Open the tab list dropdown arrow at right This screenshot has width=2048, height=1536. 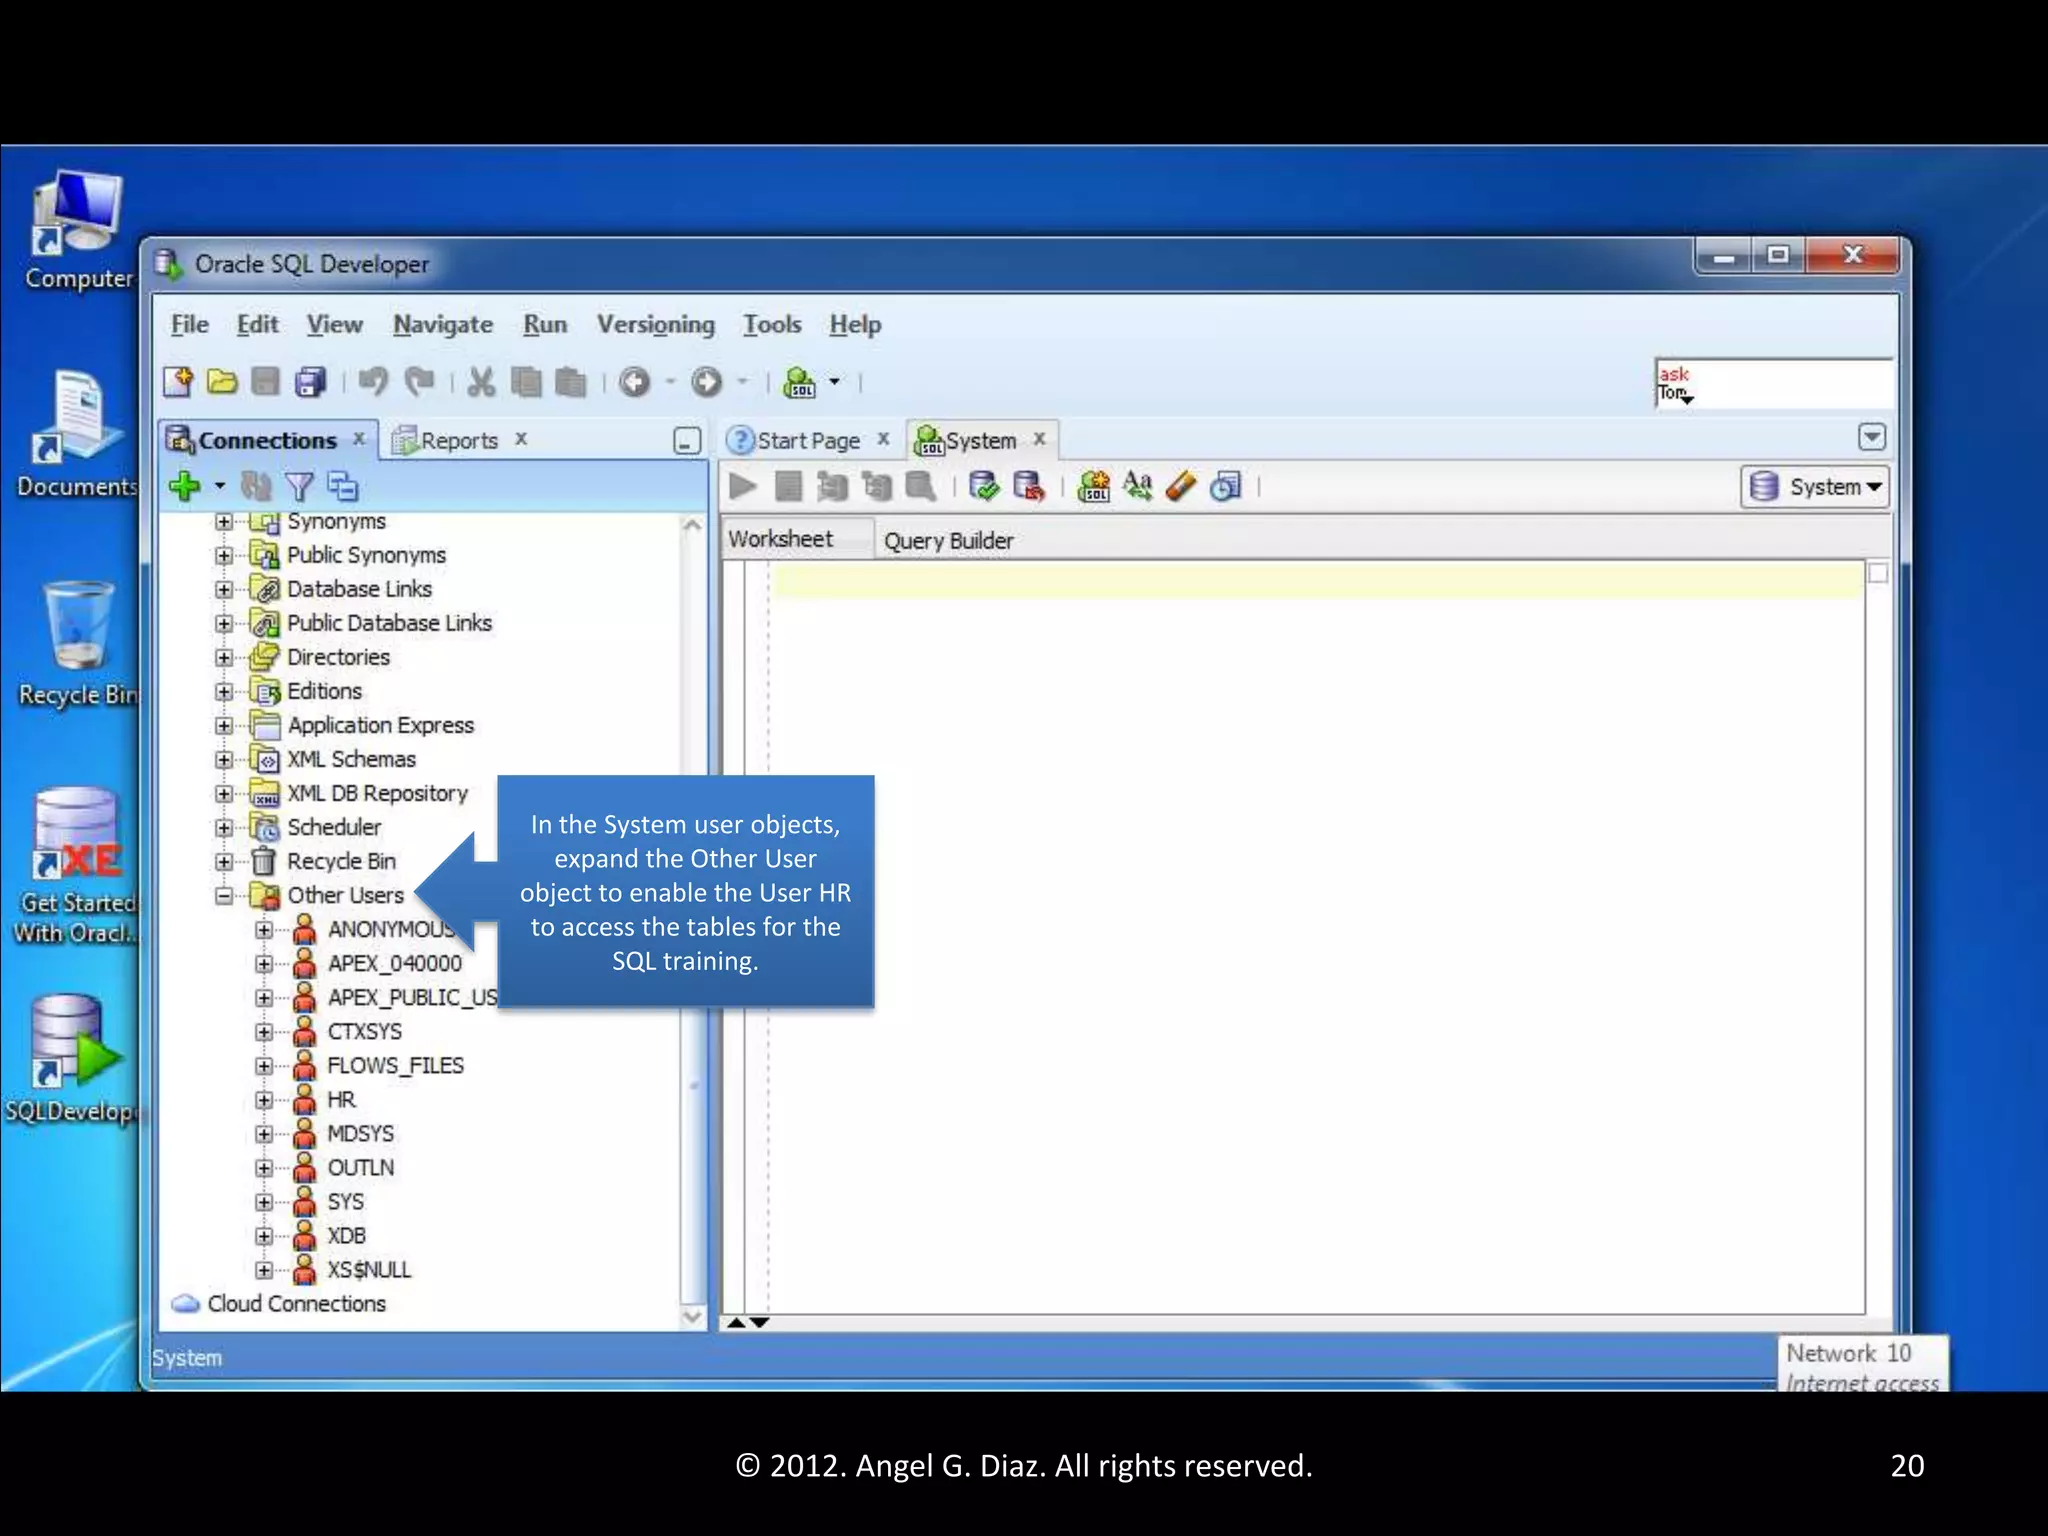point(1872,437)
